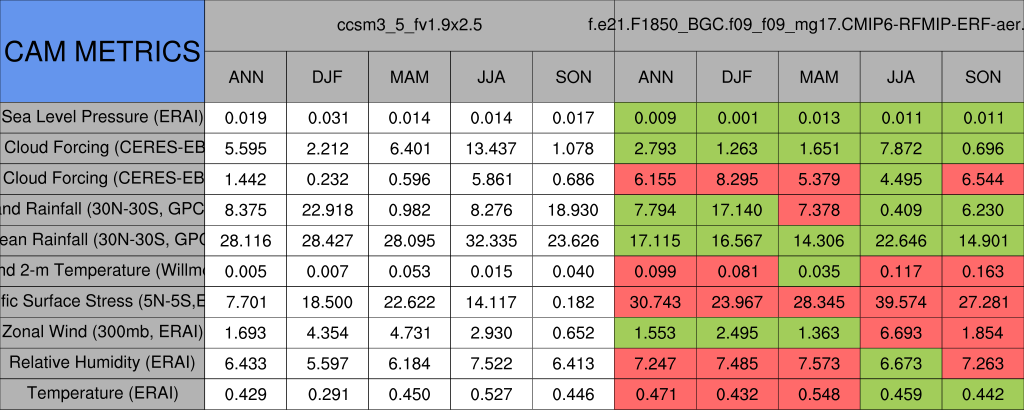Click the green cell showing 22.646
The height and width of the screenshot is (410, 1024).
[x=901, y=240]
